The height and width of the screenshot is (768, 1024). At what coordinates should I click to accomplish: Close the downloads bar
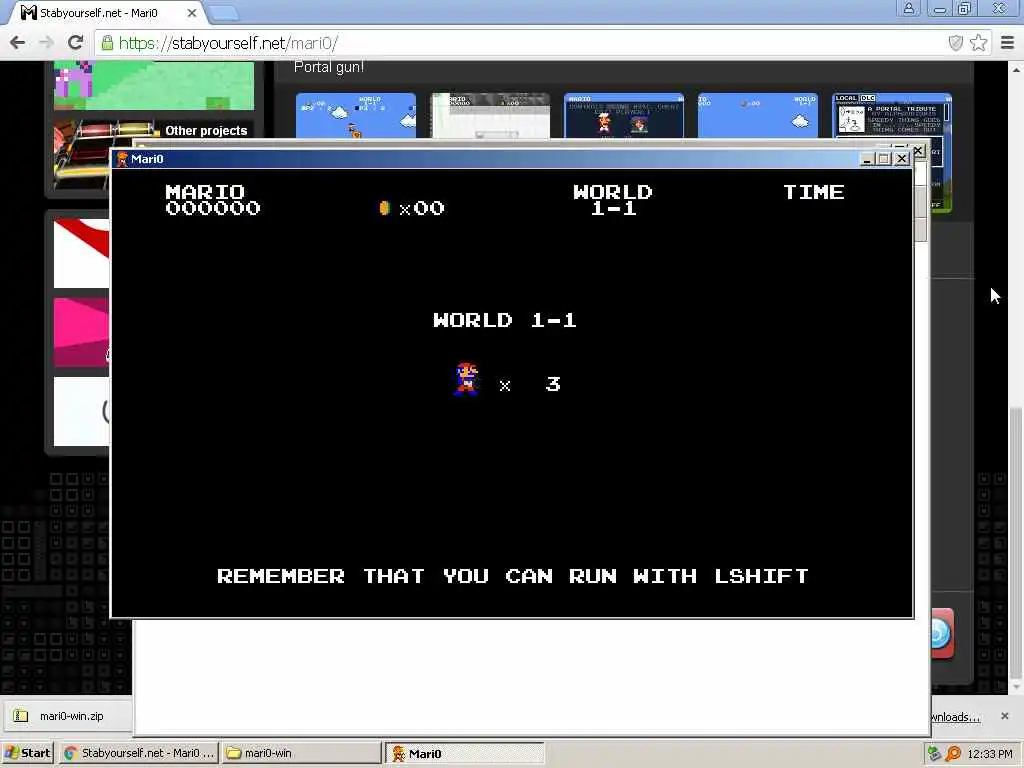(x=1004, y=716)
